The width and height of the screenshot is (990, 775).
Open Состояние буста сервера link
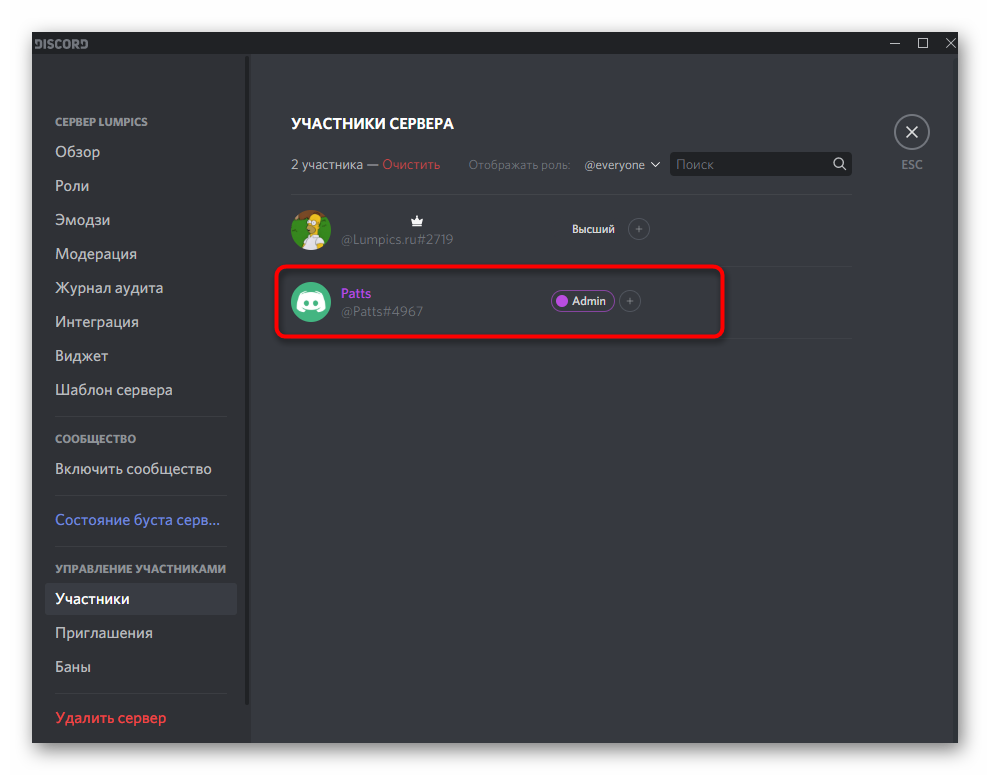(x=137, y=520)
